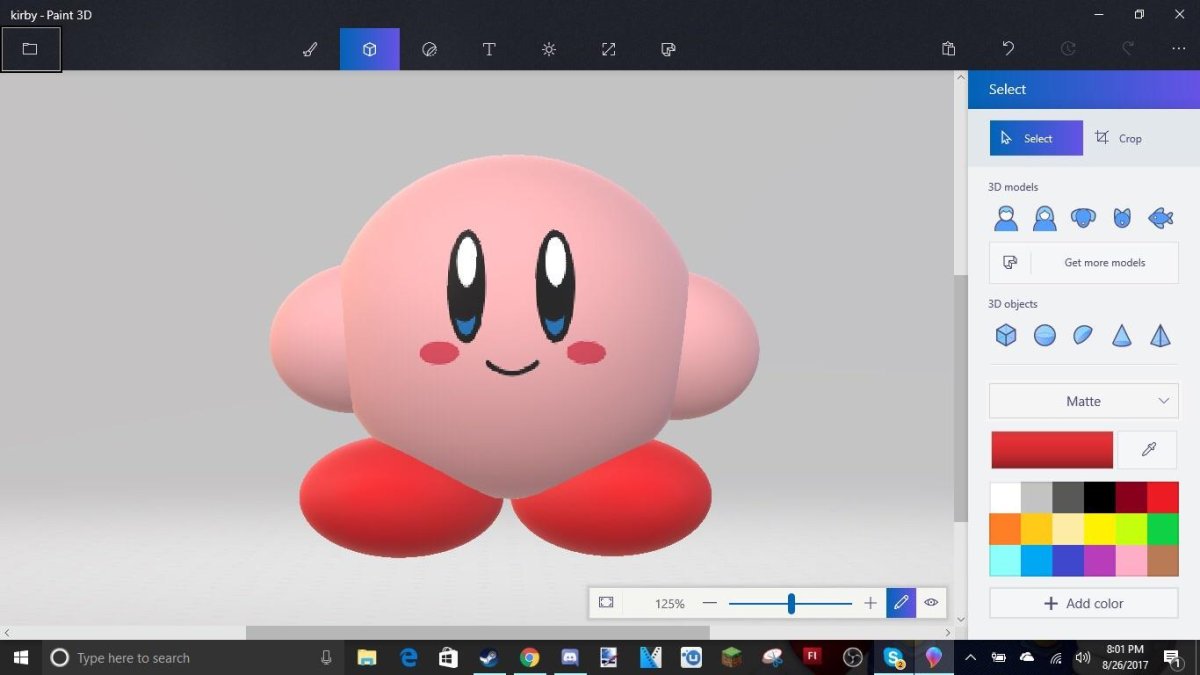This screenshot has height=675, width=1200.
Task: Open the Effects tool
Action: [x=549, y=49]
